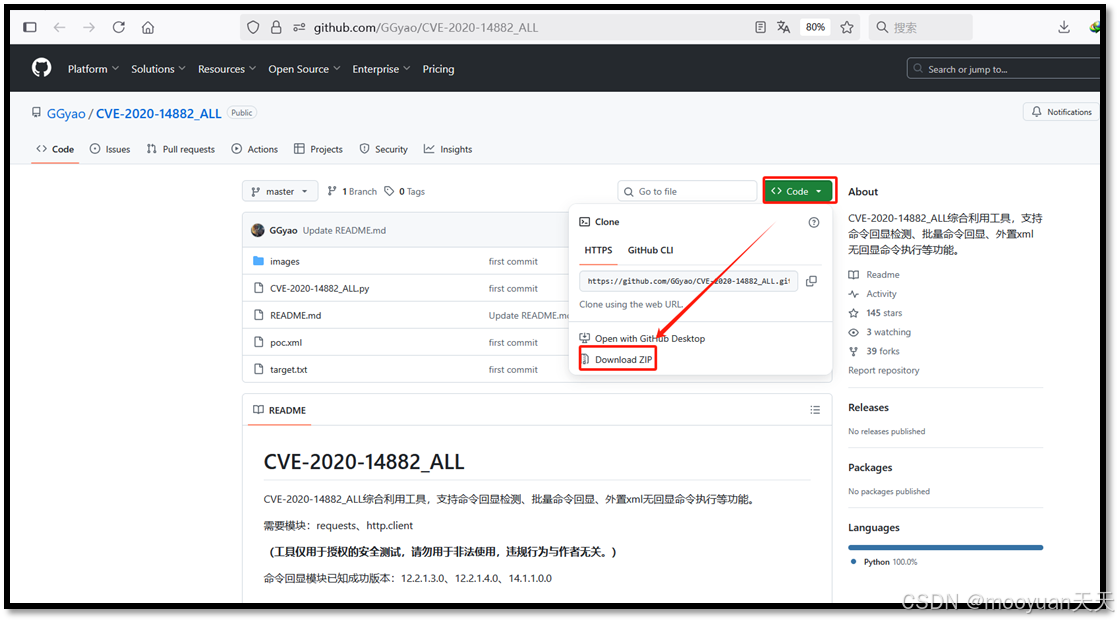Click the 80% zoom level indicator
The height and width of the screenshot is (622, 1119).
815,27
